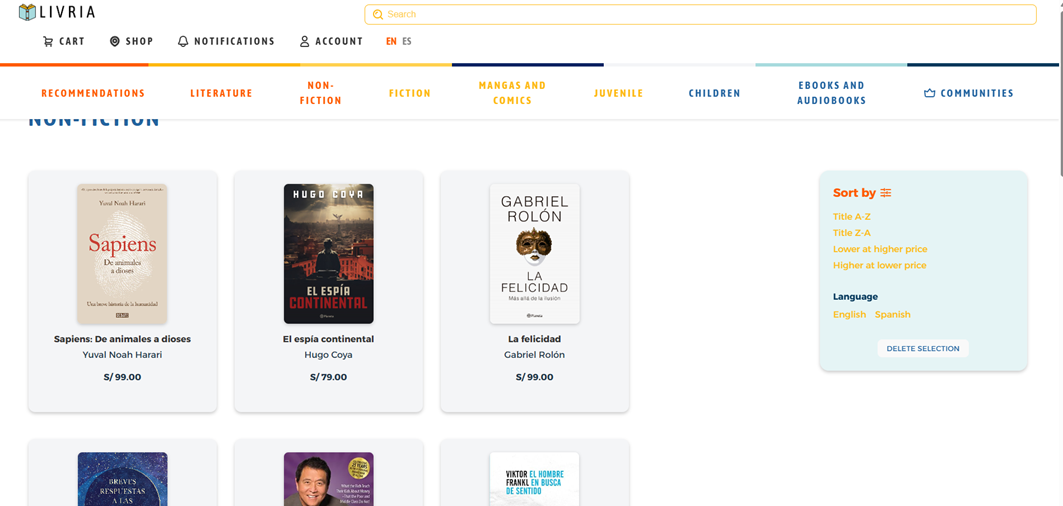Click the search magnifier icon
Viewport: 1063px width, 506px height.
click(x=378, y=14)
